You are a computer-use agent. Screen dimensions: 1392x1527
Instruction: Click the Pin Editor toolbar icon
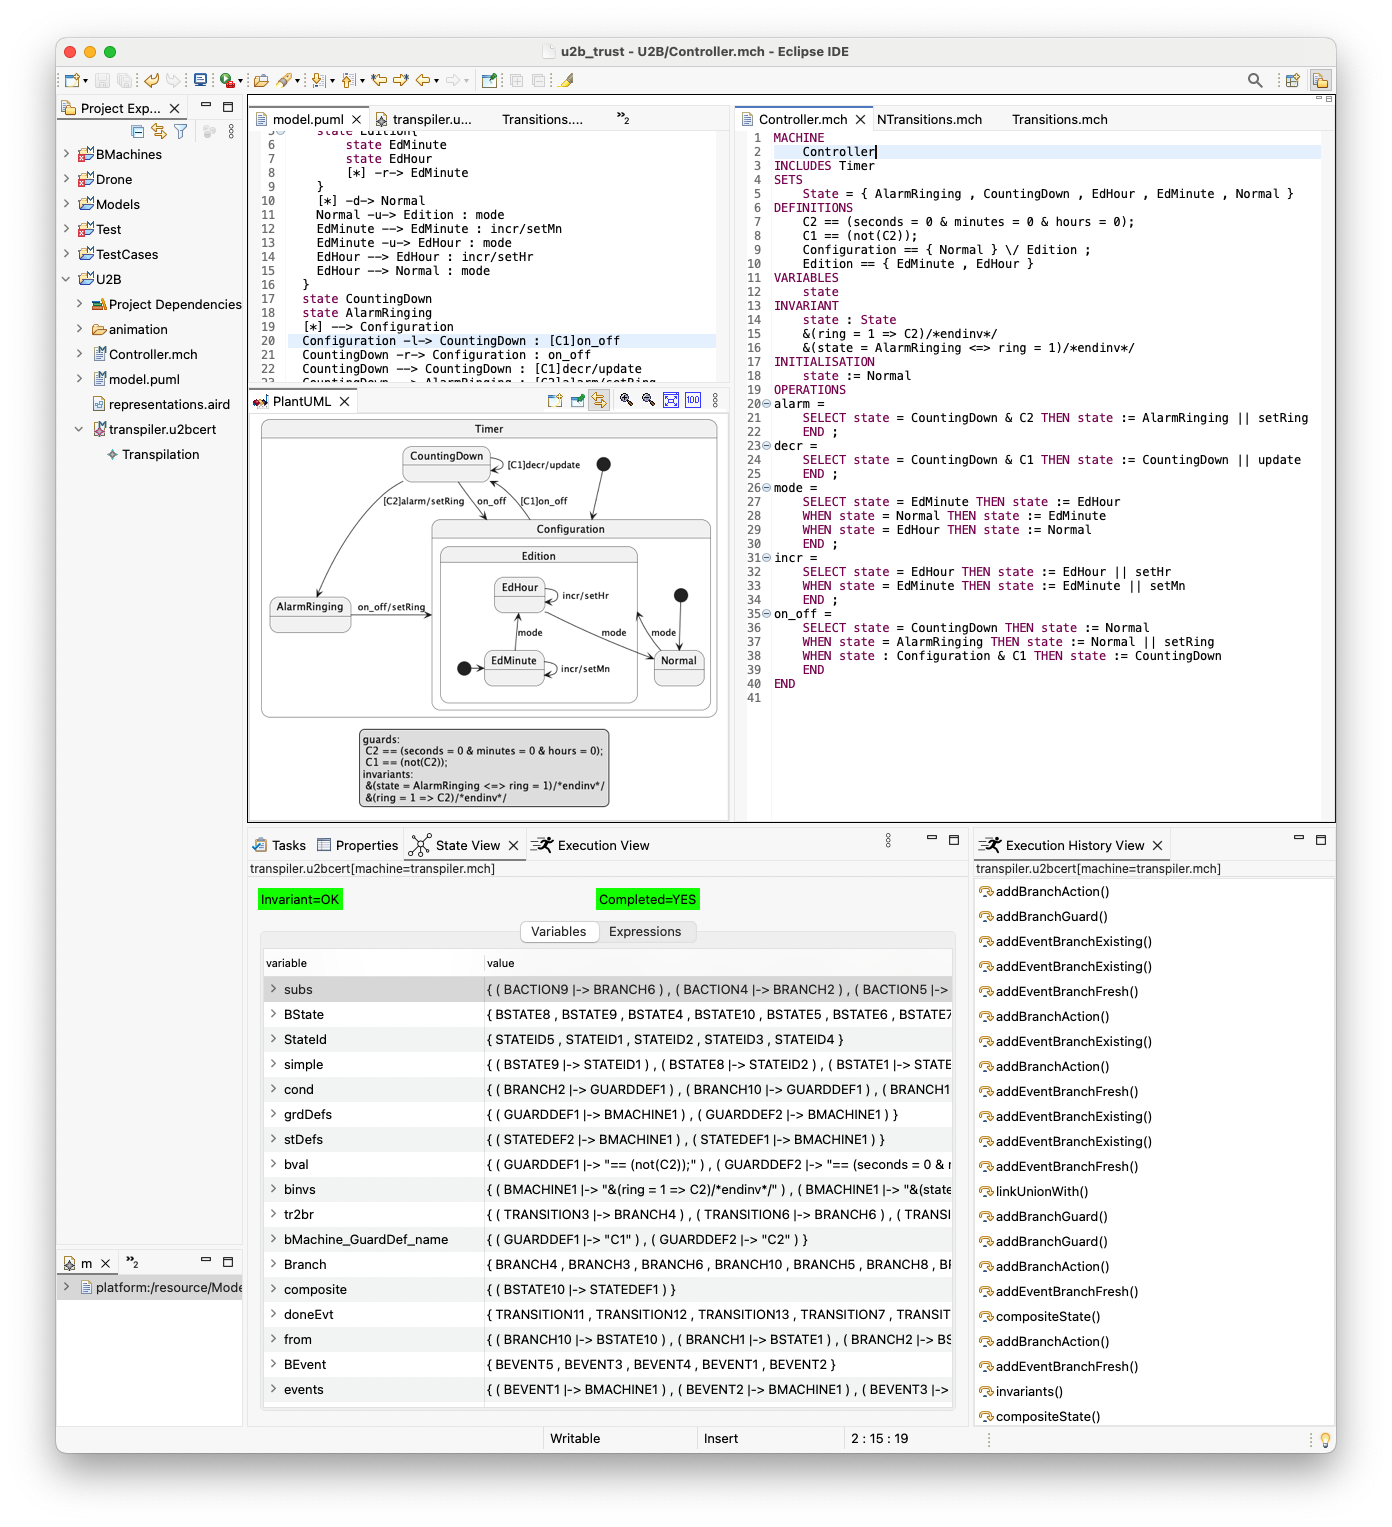(x=489, y=80)
